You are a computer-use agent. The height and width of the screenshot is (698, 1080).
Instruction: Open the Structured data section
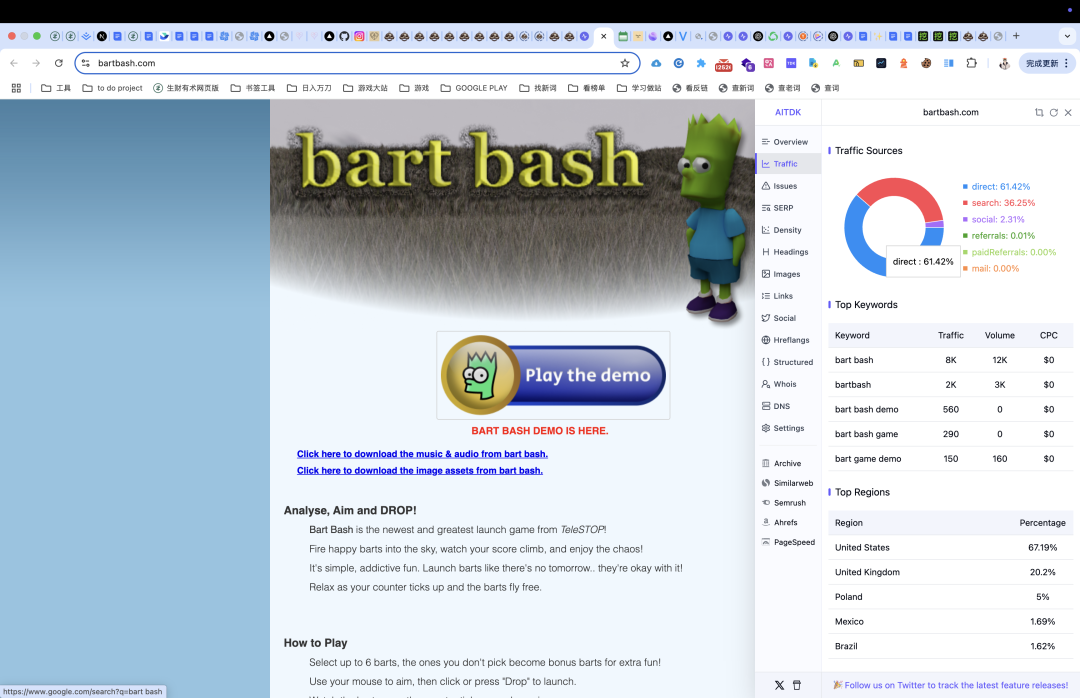(x=787, y=362)
